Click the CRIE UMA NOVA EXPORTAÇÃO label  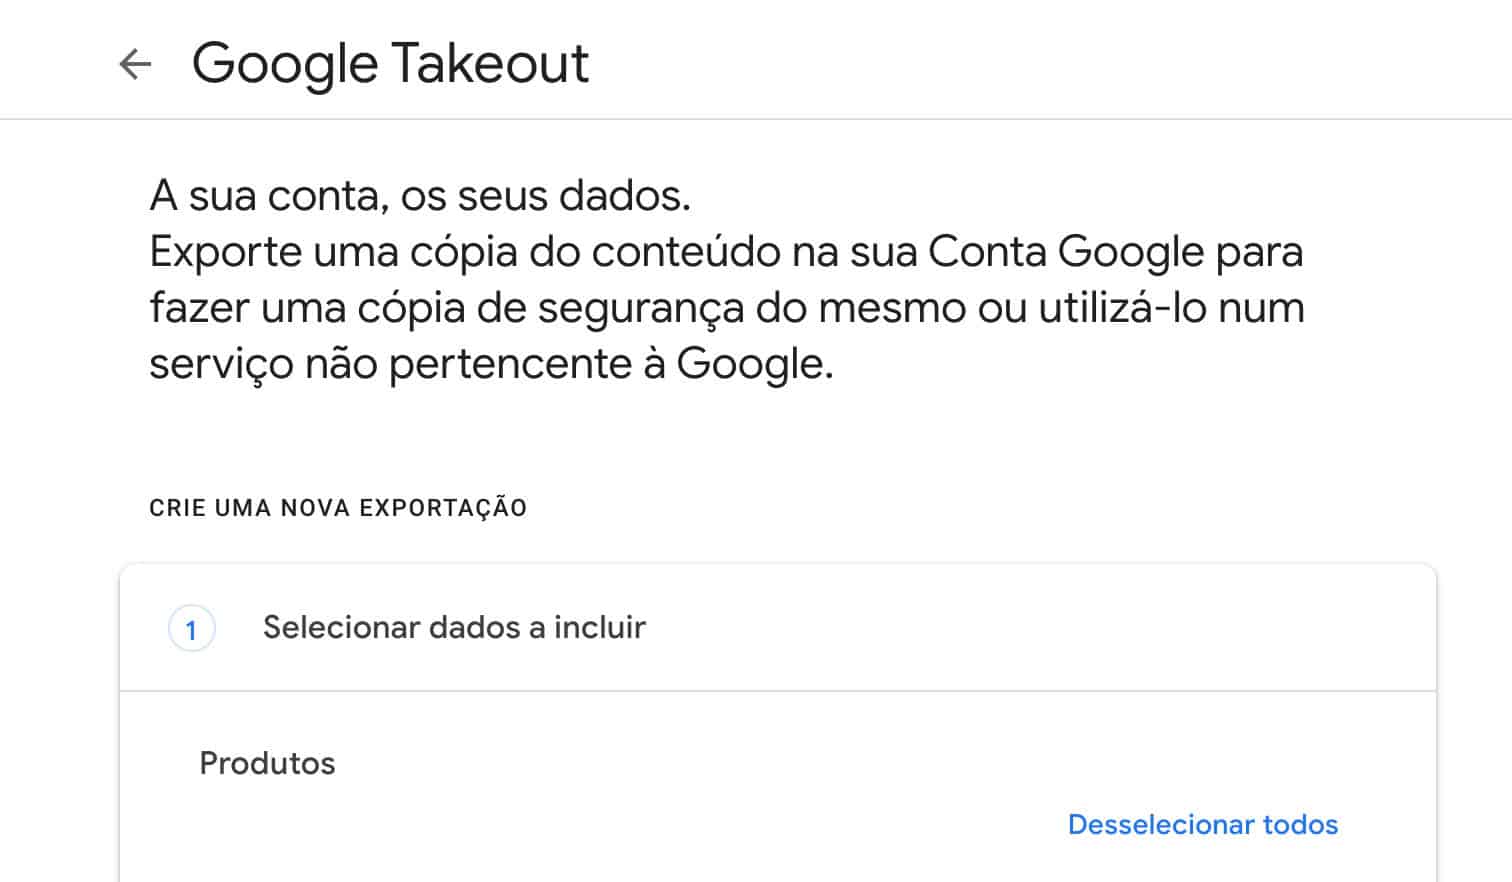coord(338,508)
